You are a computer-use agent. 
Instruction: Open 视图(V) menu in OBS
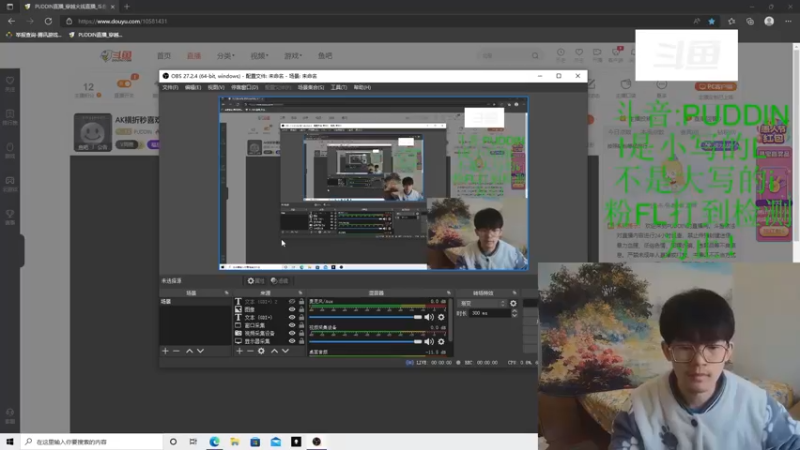pyautogui.click(x=216, y=88)
